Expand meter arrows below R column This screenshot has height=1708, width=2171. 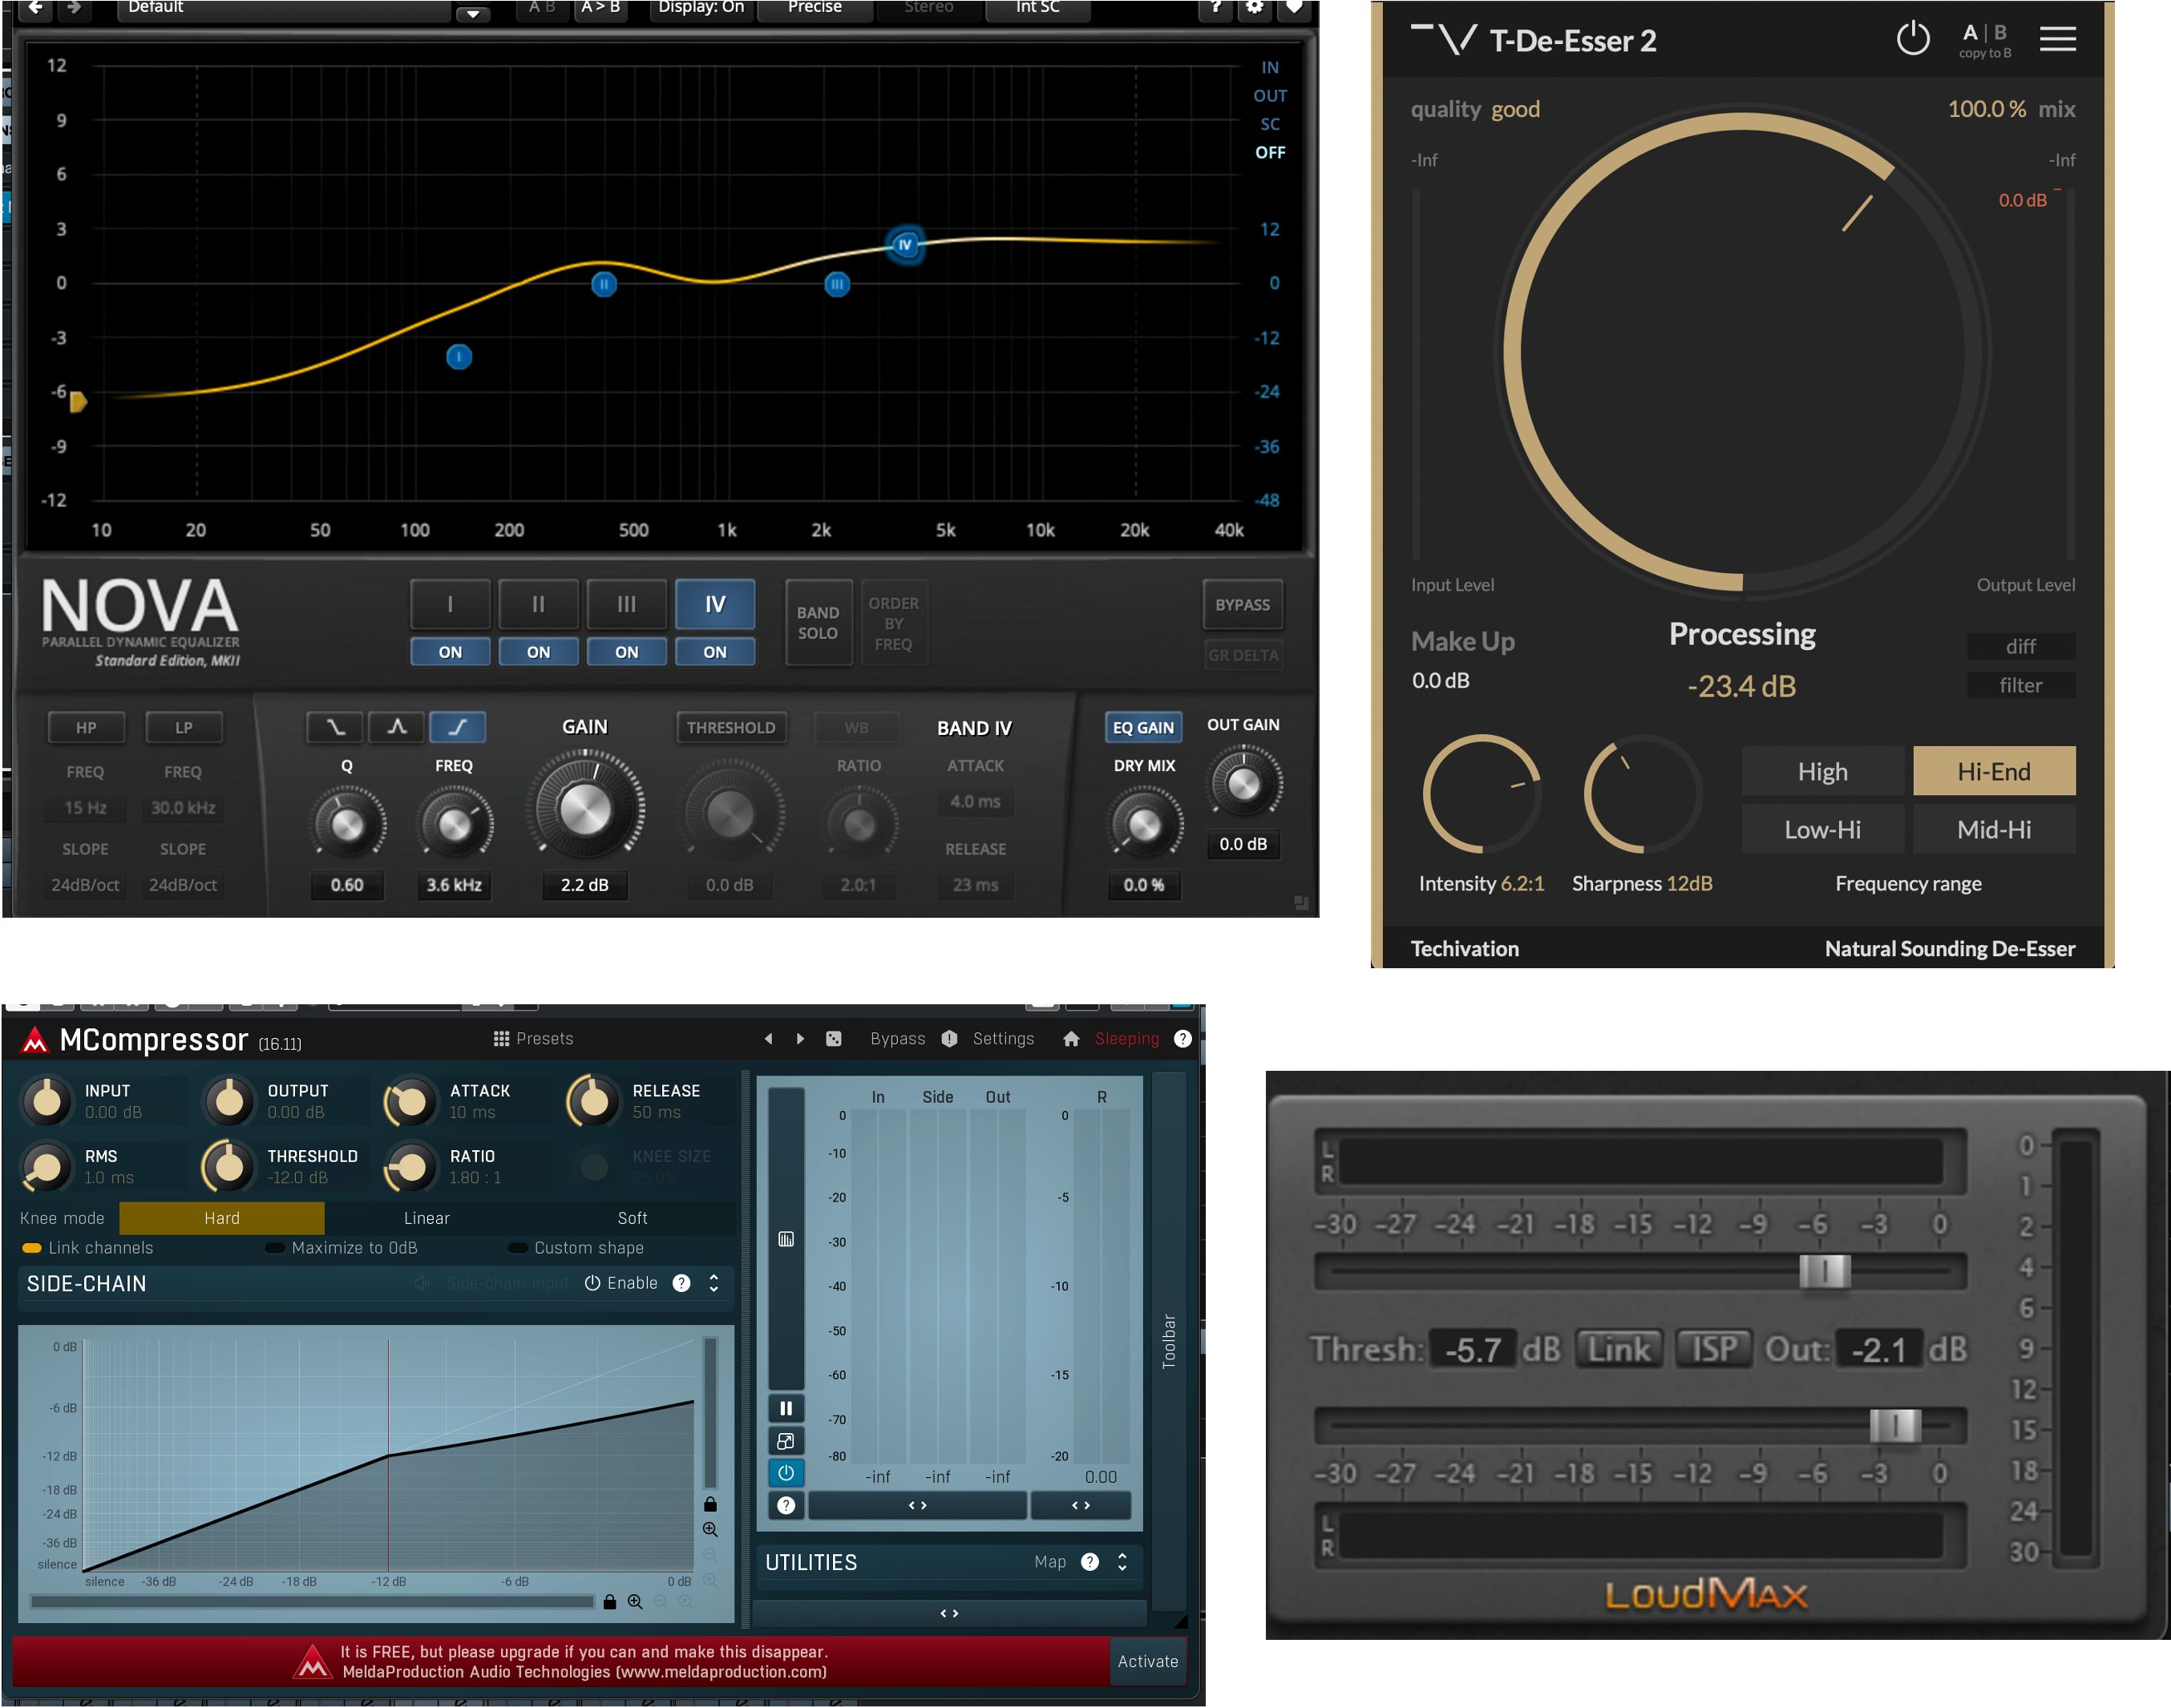(x=1081, y=1505)
